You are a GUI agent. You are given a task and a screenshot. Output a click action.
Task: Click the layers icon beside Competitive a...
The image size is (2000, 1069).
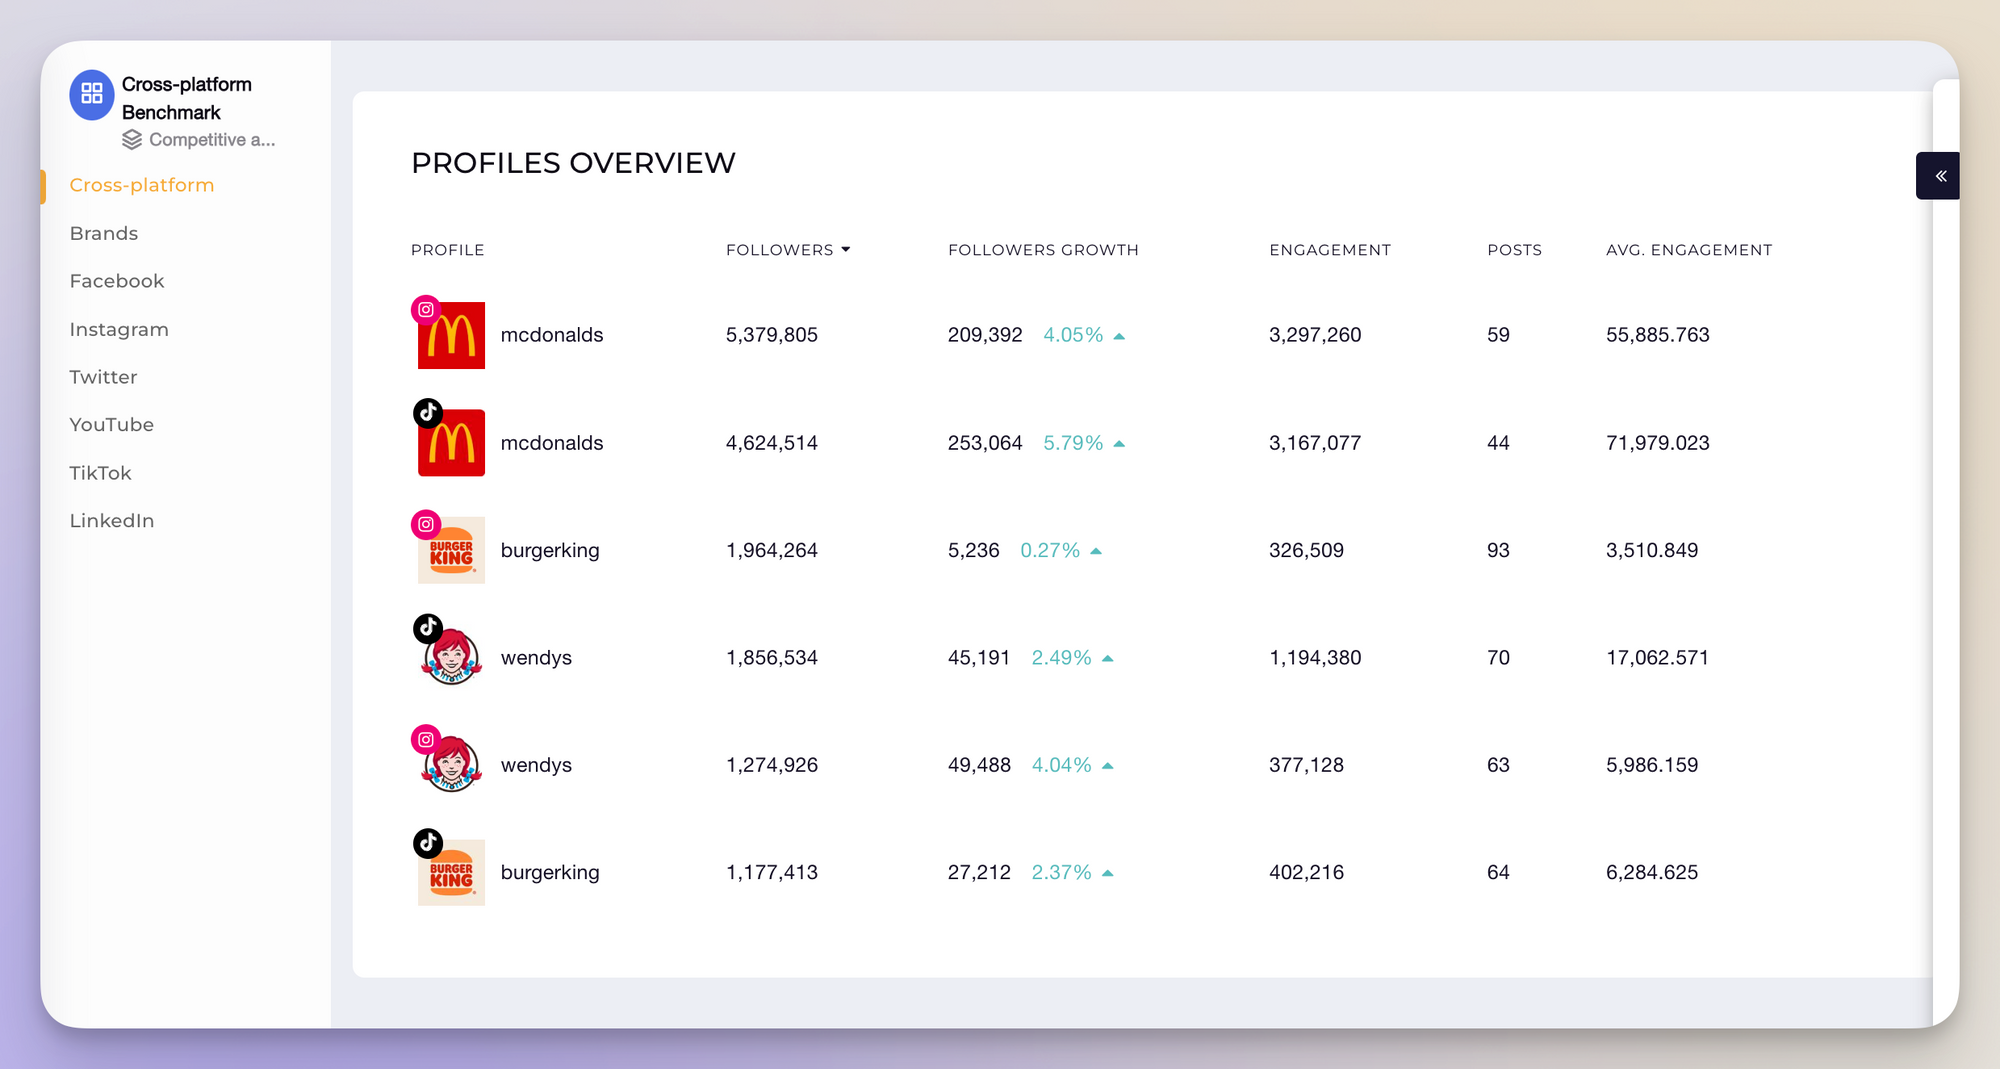(x=132, y=140)
